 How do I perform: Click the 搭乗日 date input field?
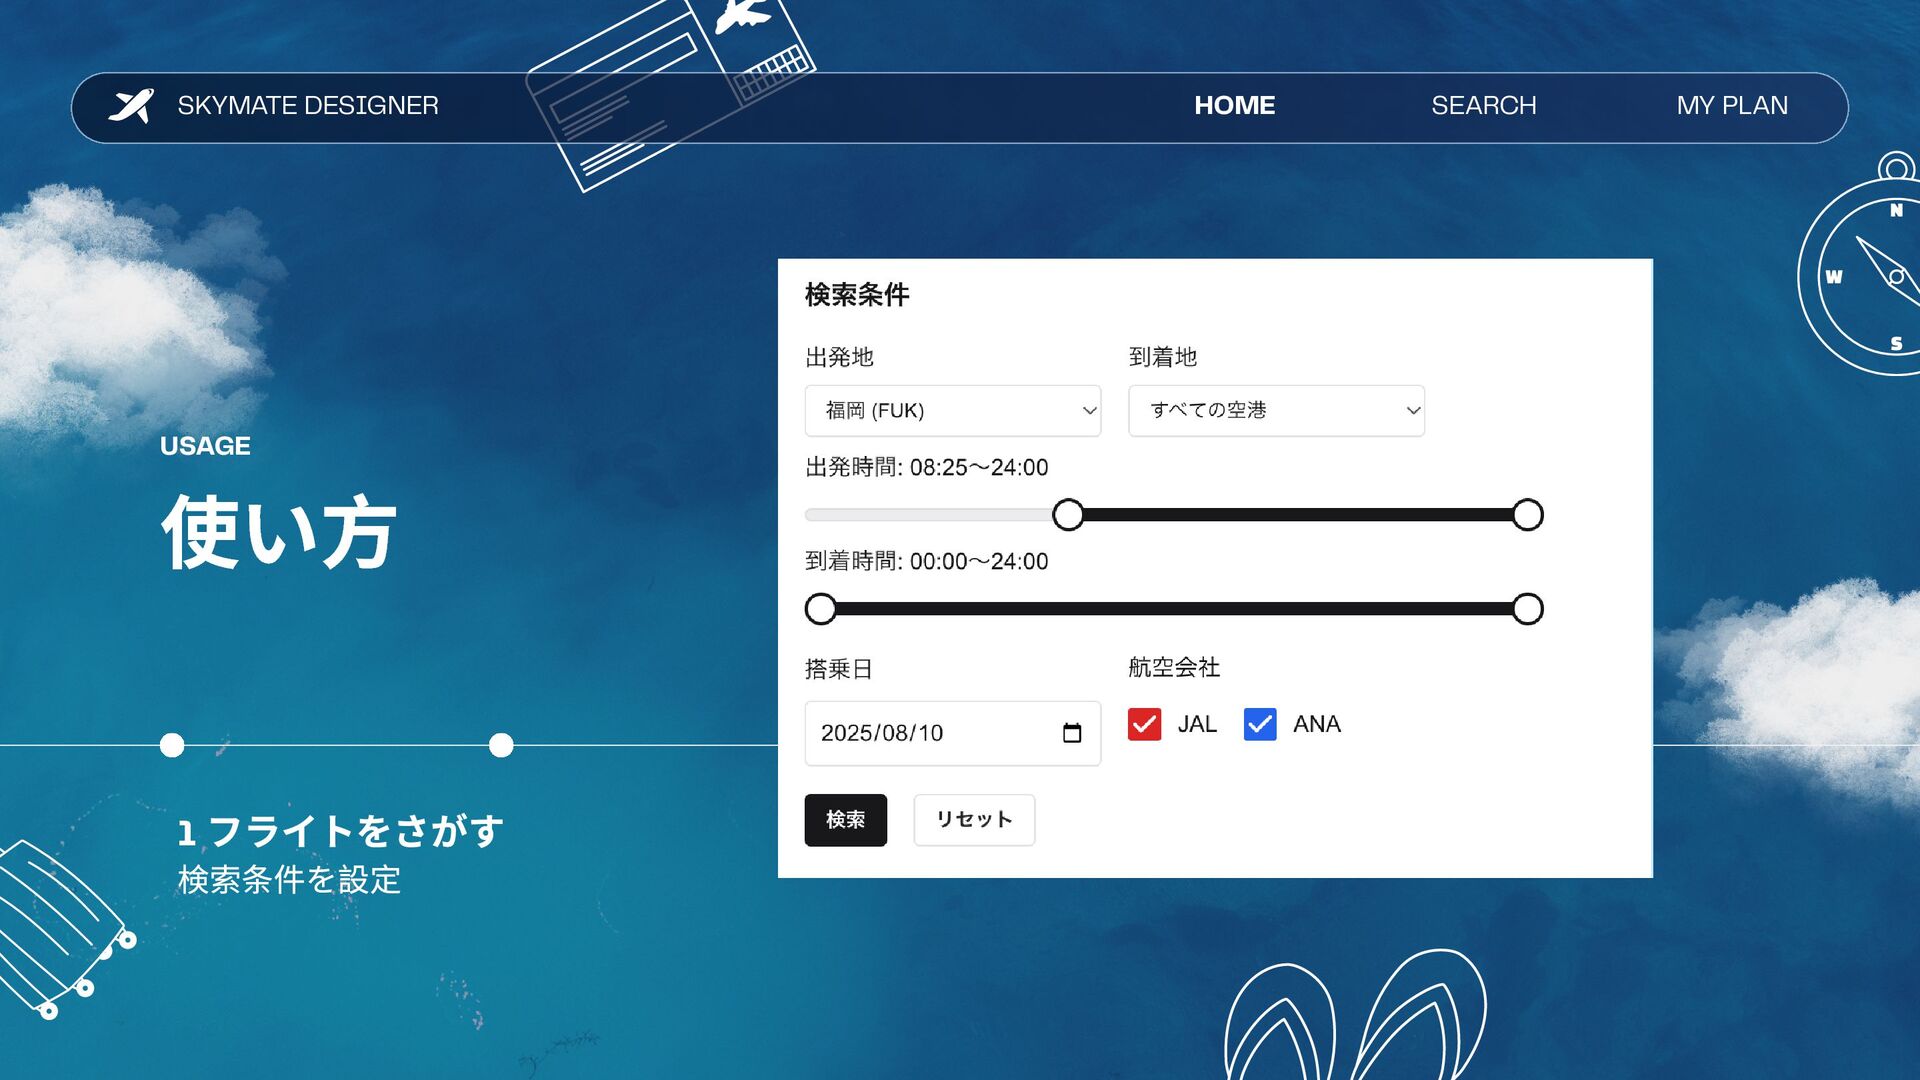[953, 733]
